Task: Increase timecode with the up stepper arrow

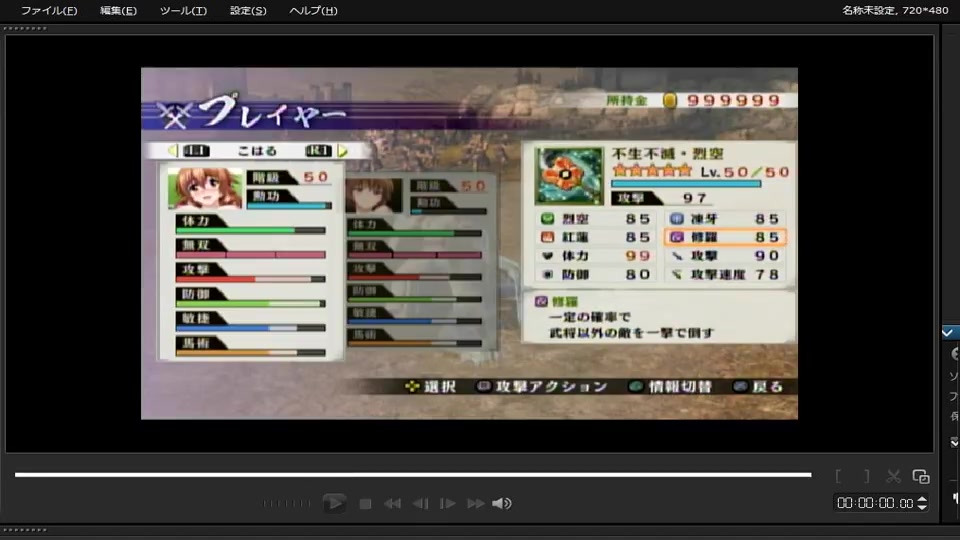Action: (922, 500)
